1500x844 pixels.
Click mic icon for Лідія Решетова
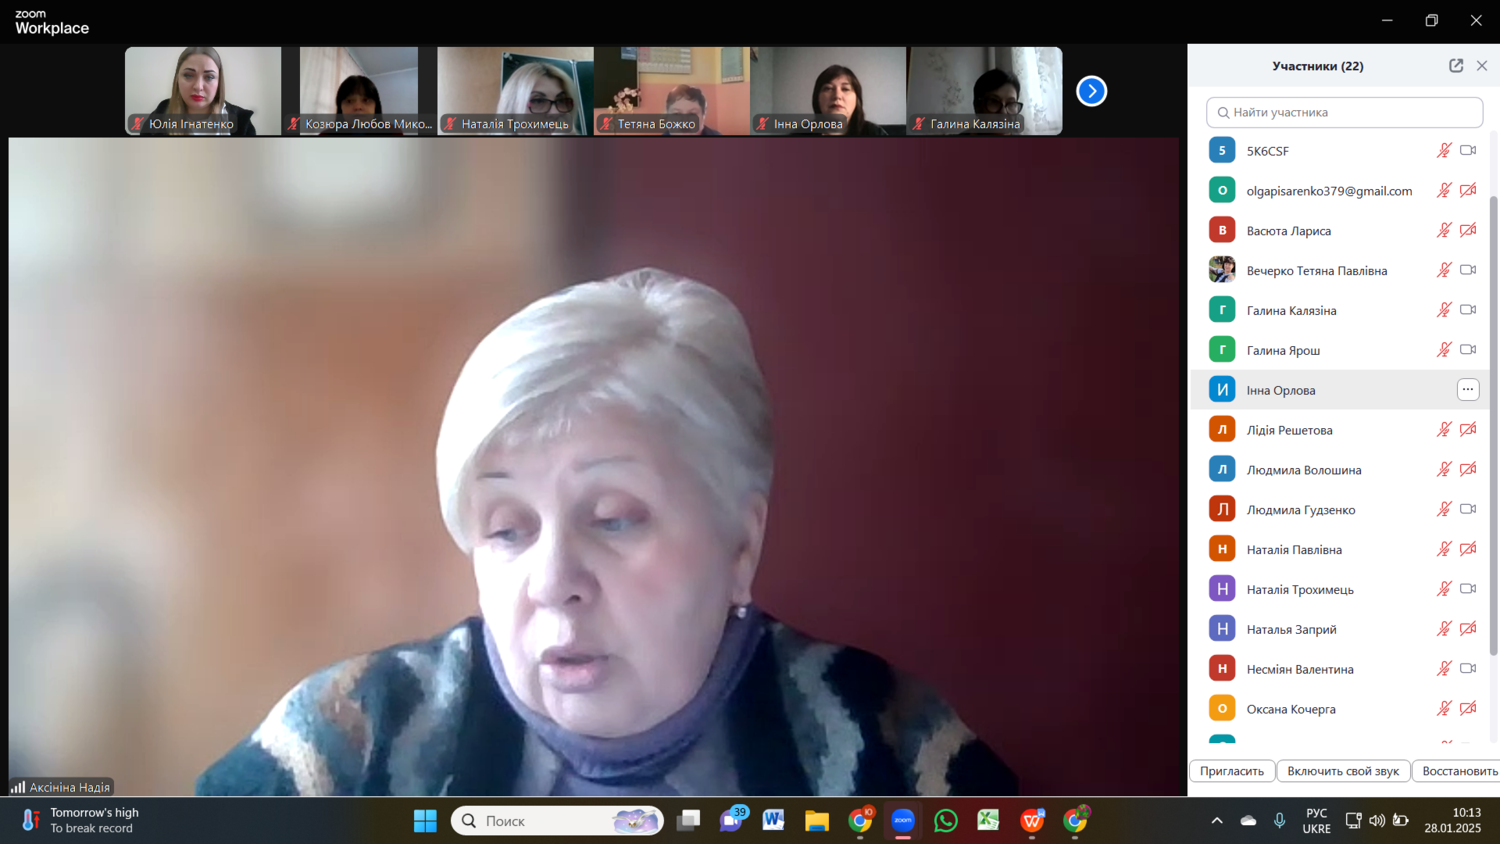[1444, 430]
